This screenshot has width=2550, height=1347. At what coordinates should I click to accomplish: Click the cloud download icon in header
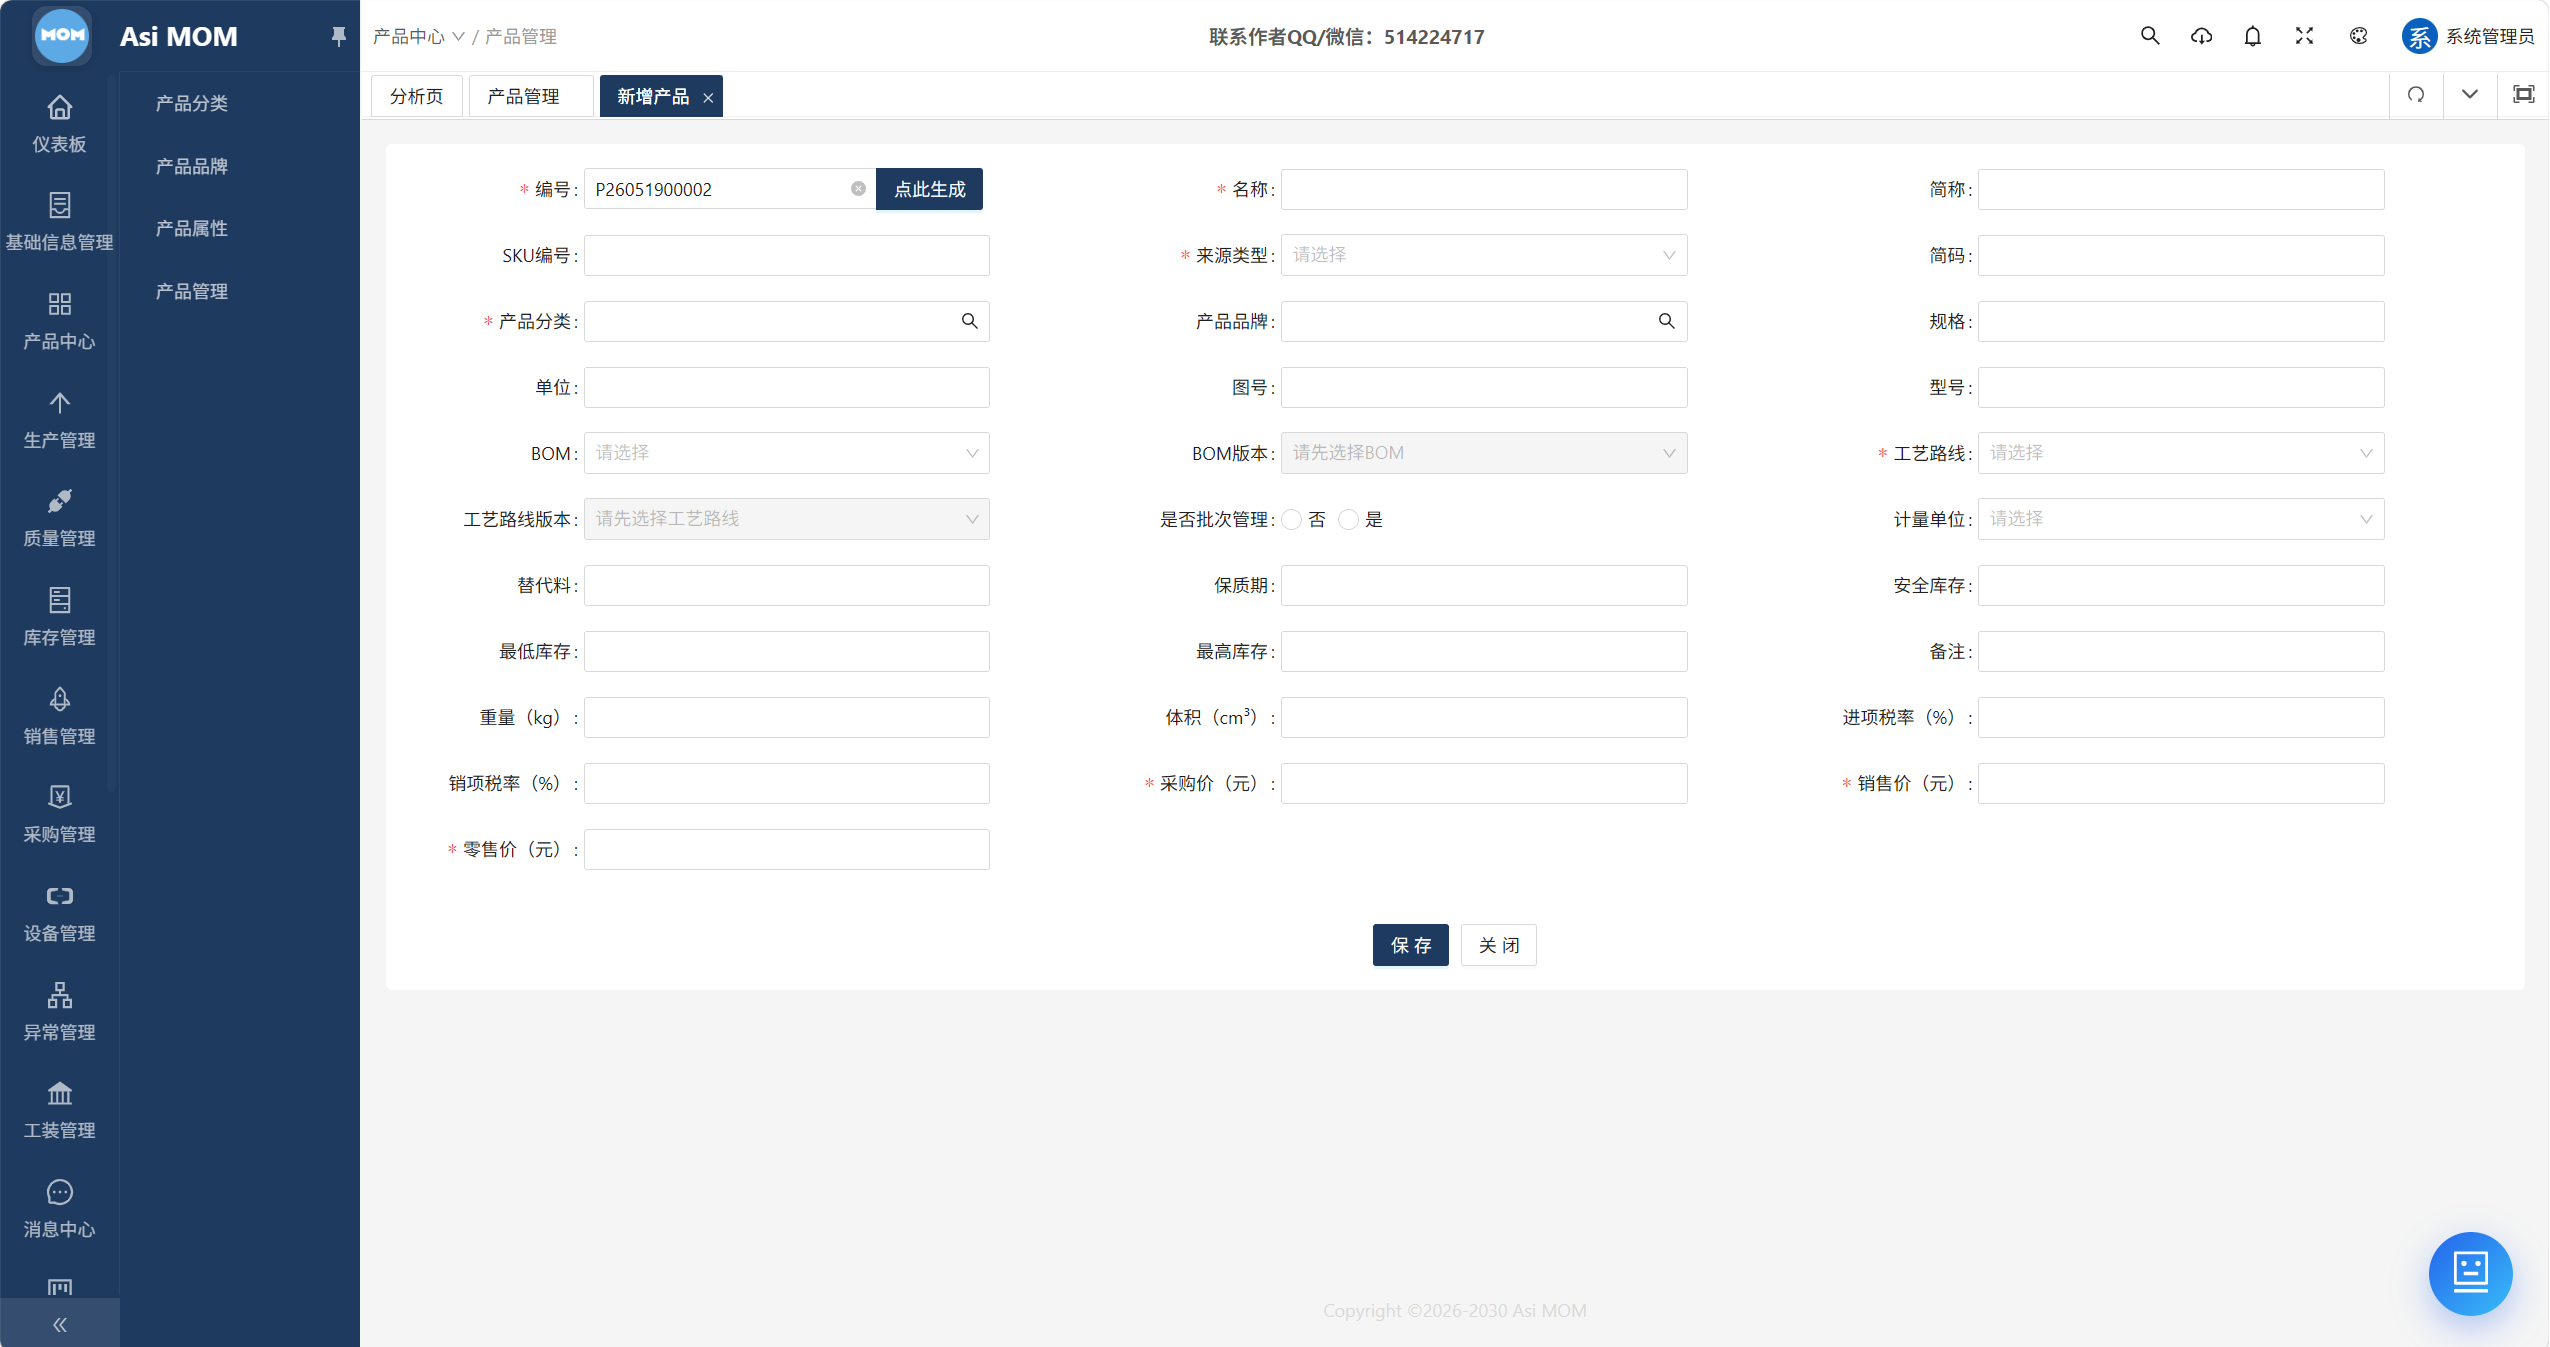(2201, 36)
